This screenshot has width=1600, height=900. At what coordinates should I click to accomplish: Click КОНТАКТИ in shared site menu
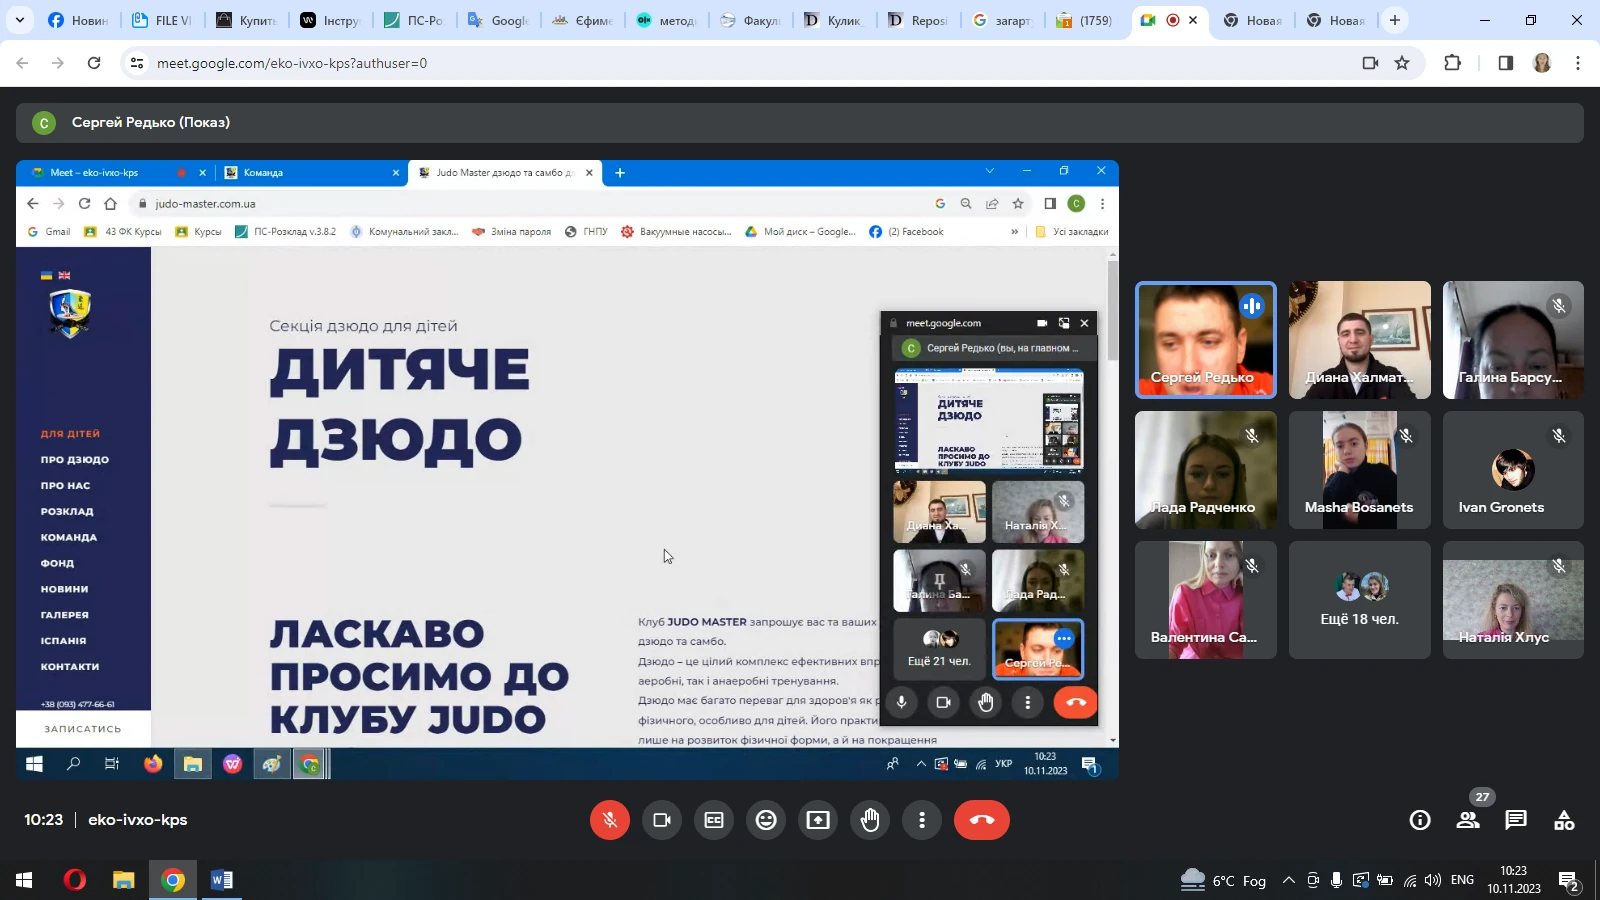[70, 667]
